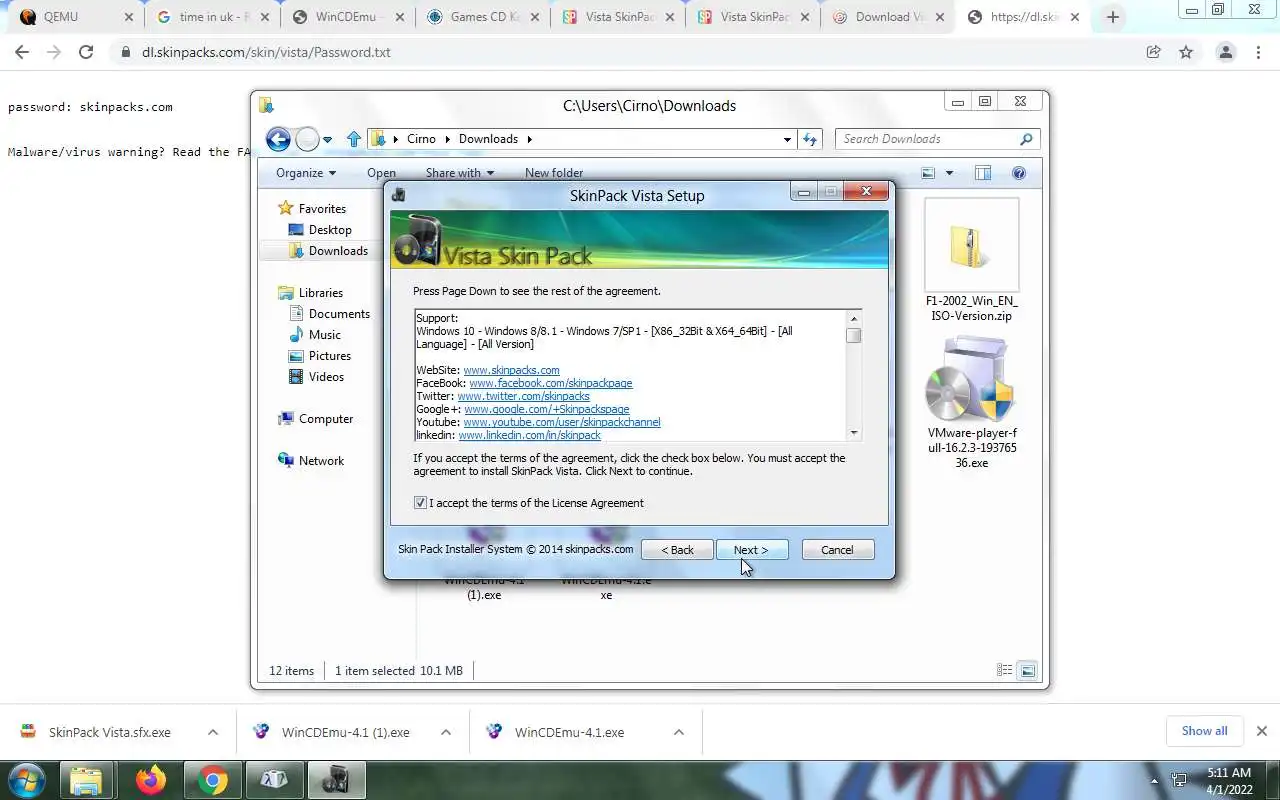Go back with the < Back button

click(677, 550)
